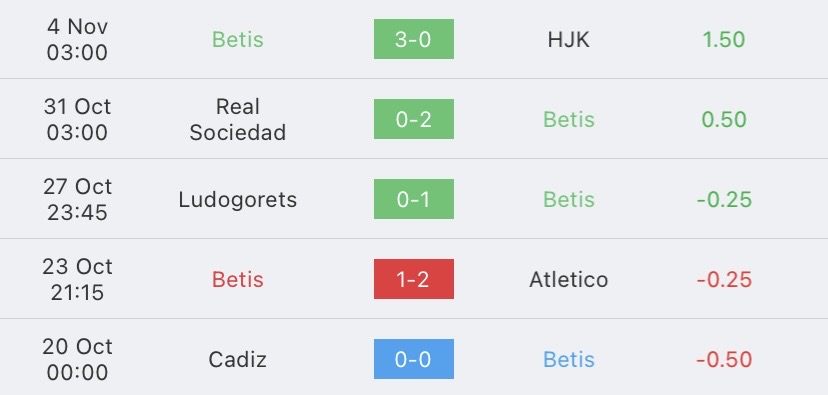Screen dimensions: 828x395
Task: Open the blue 0-0 Cadiz score badge
Action: point(413,359)
